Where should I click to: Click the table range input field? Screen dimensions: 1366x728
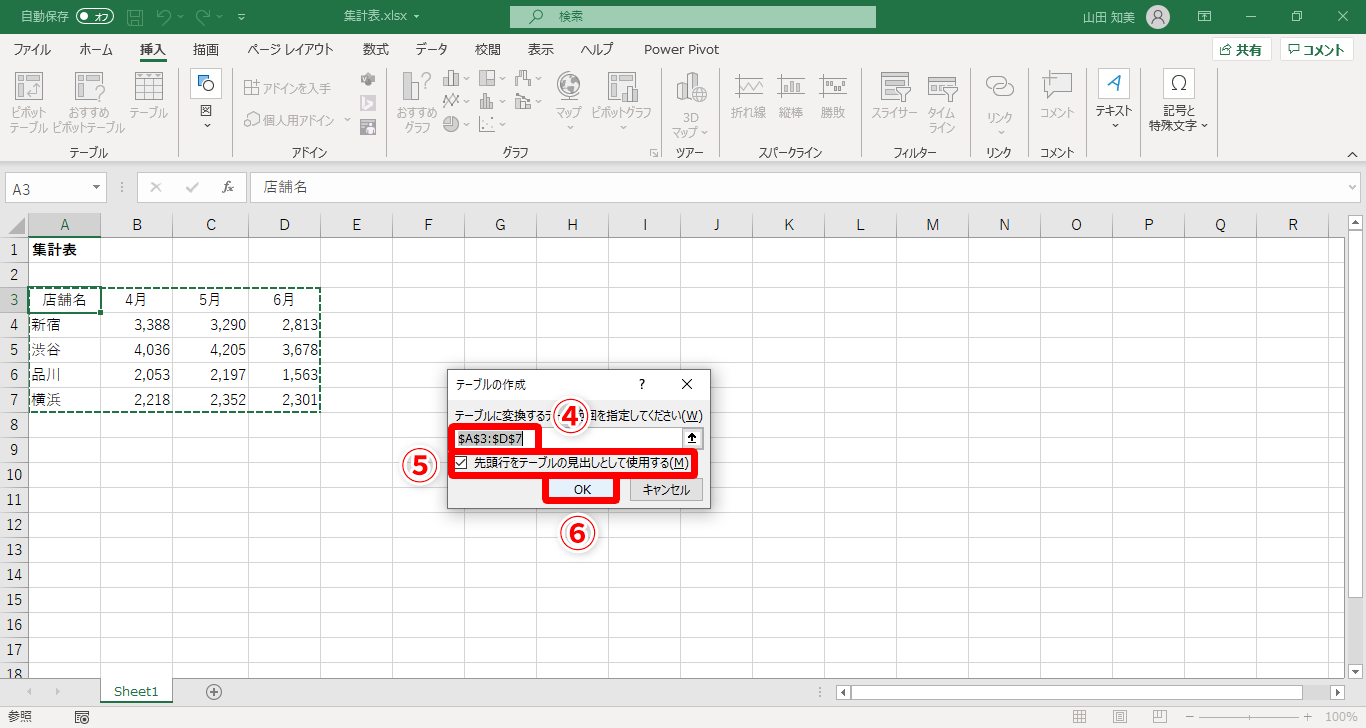[x=569, y=438]
